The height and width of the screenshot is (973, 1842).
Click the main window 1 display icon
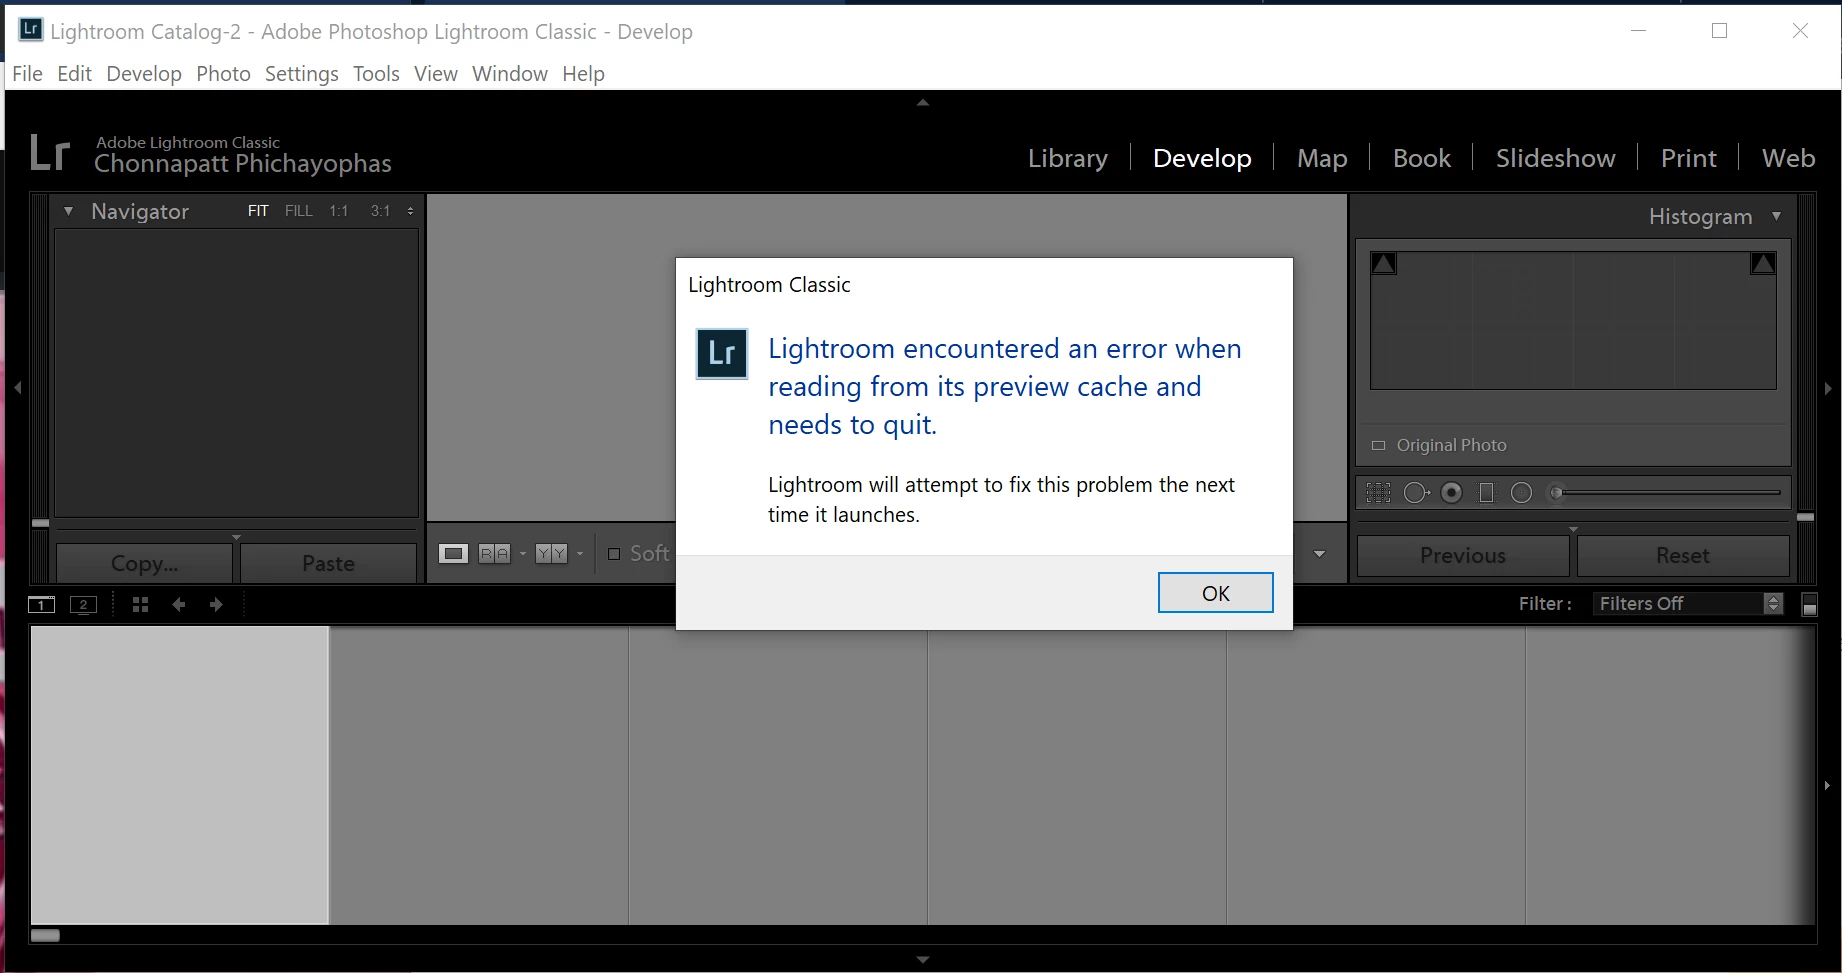tap(41, 604)
